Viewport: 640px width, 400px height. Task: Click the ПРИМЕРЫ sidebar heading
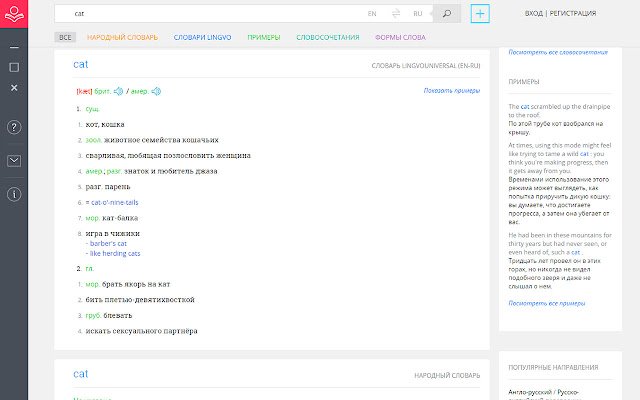tap(524, 82)
